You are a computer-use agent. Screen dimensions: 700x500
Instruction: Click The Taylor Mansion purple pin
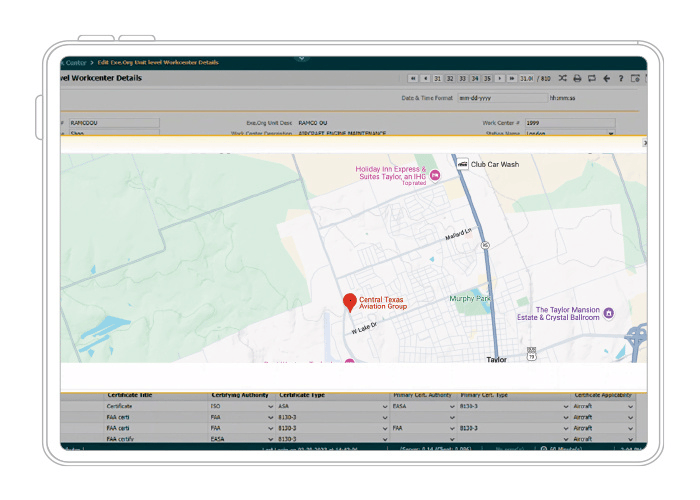pyautogui.click(x=608, y=313)
